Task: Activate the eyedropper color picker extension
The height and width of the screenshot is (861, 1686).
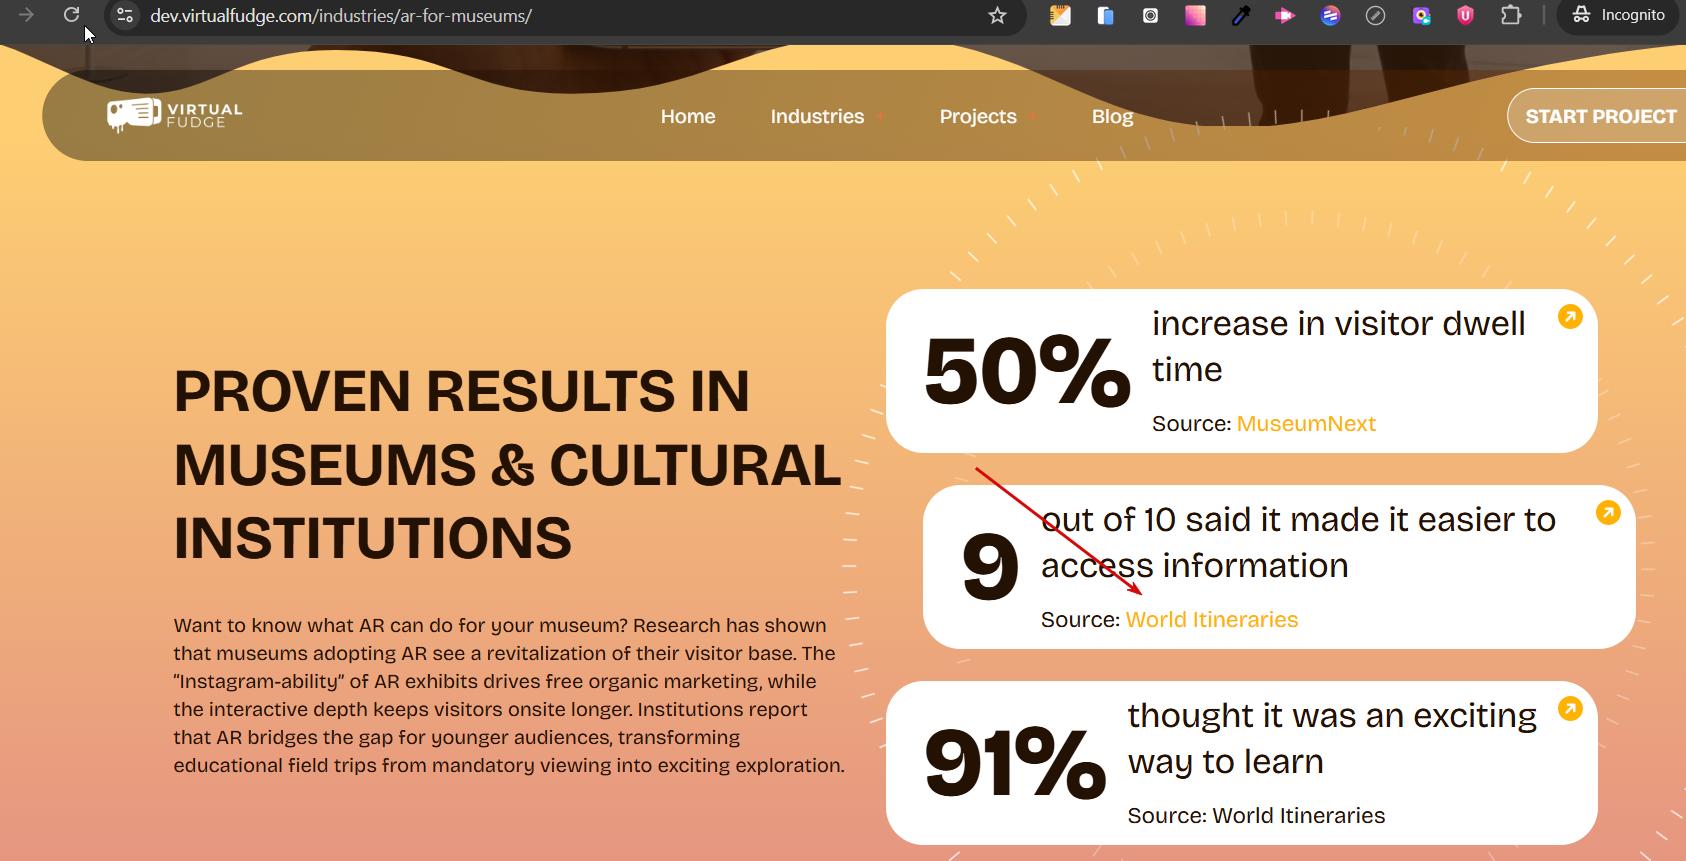Action: coord(1241,15)
